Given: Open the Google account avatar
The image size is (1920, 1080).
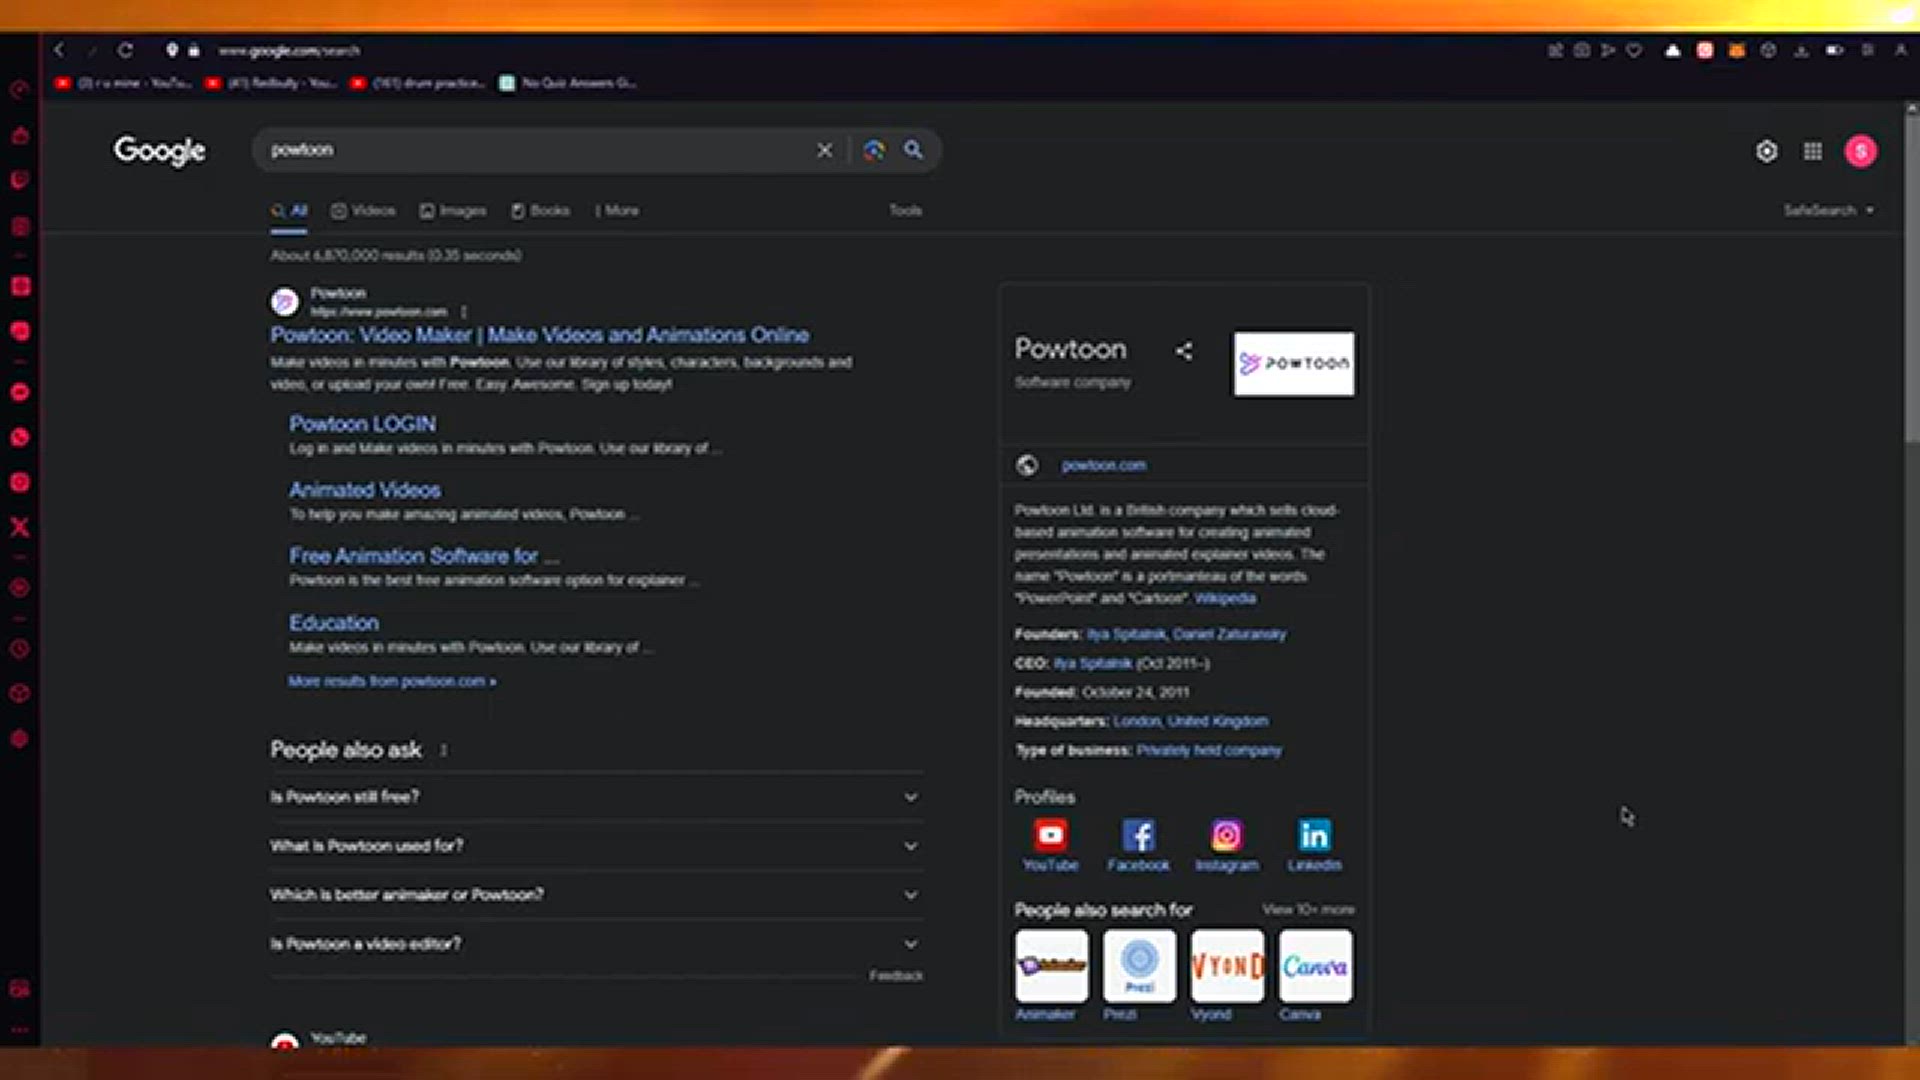Looking at the screenshot, I should [1861, 151].
